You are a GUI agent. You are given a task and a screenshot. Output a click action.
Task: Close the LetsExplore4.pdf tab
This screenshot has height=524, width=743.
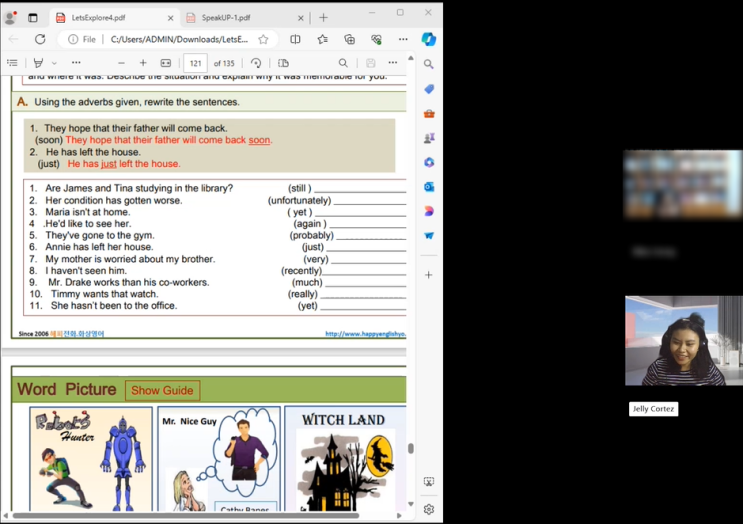pyautogui.click(x=171, y=18)
